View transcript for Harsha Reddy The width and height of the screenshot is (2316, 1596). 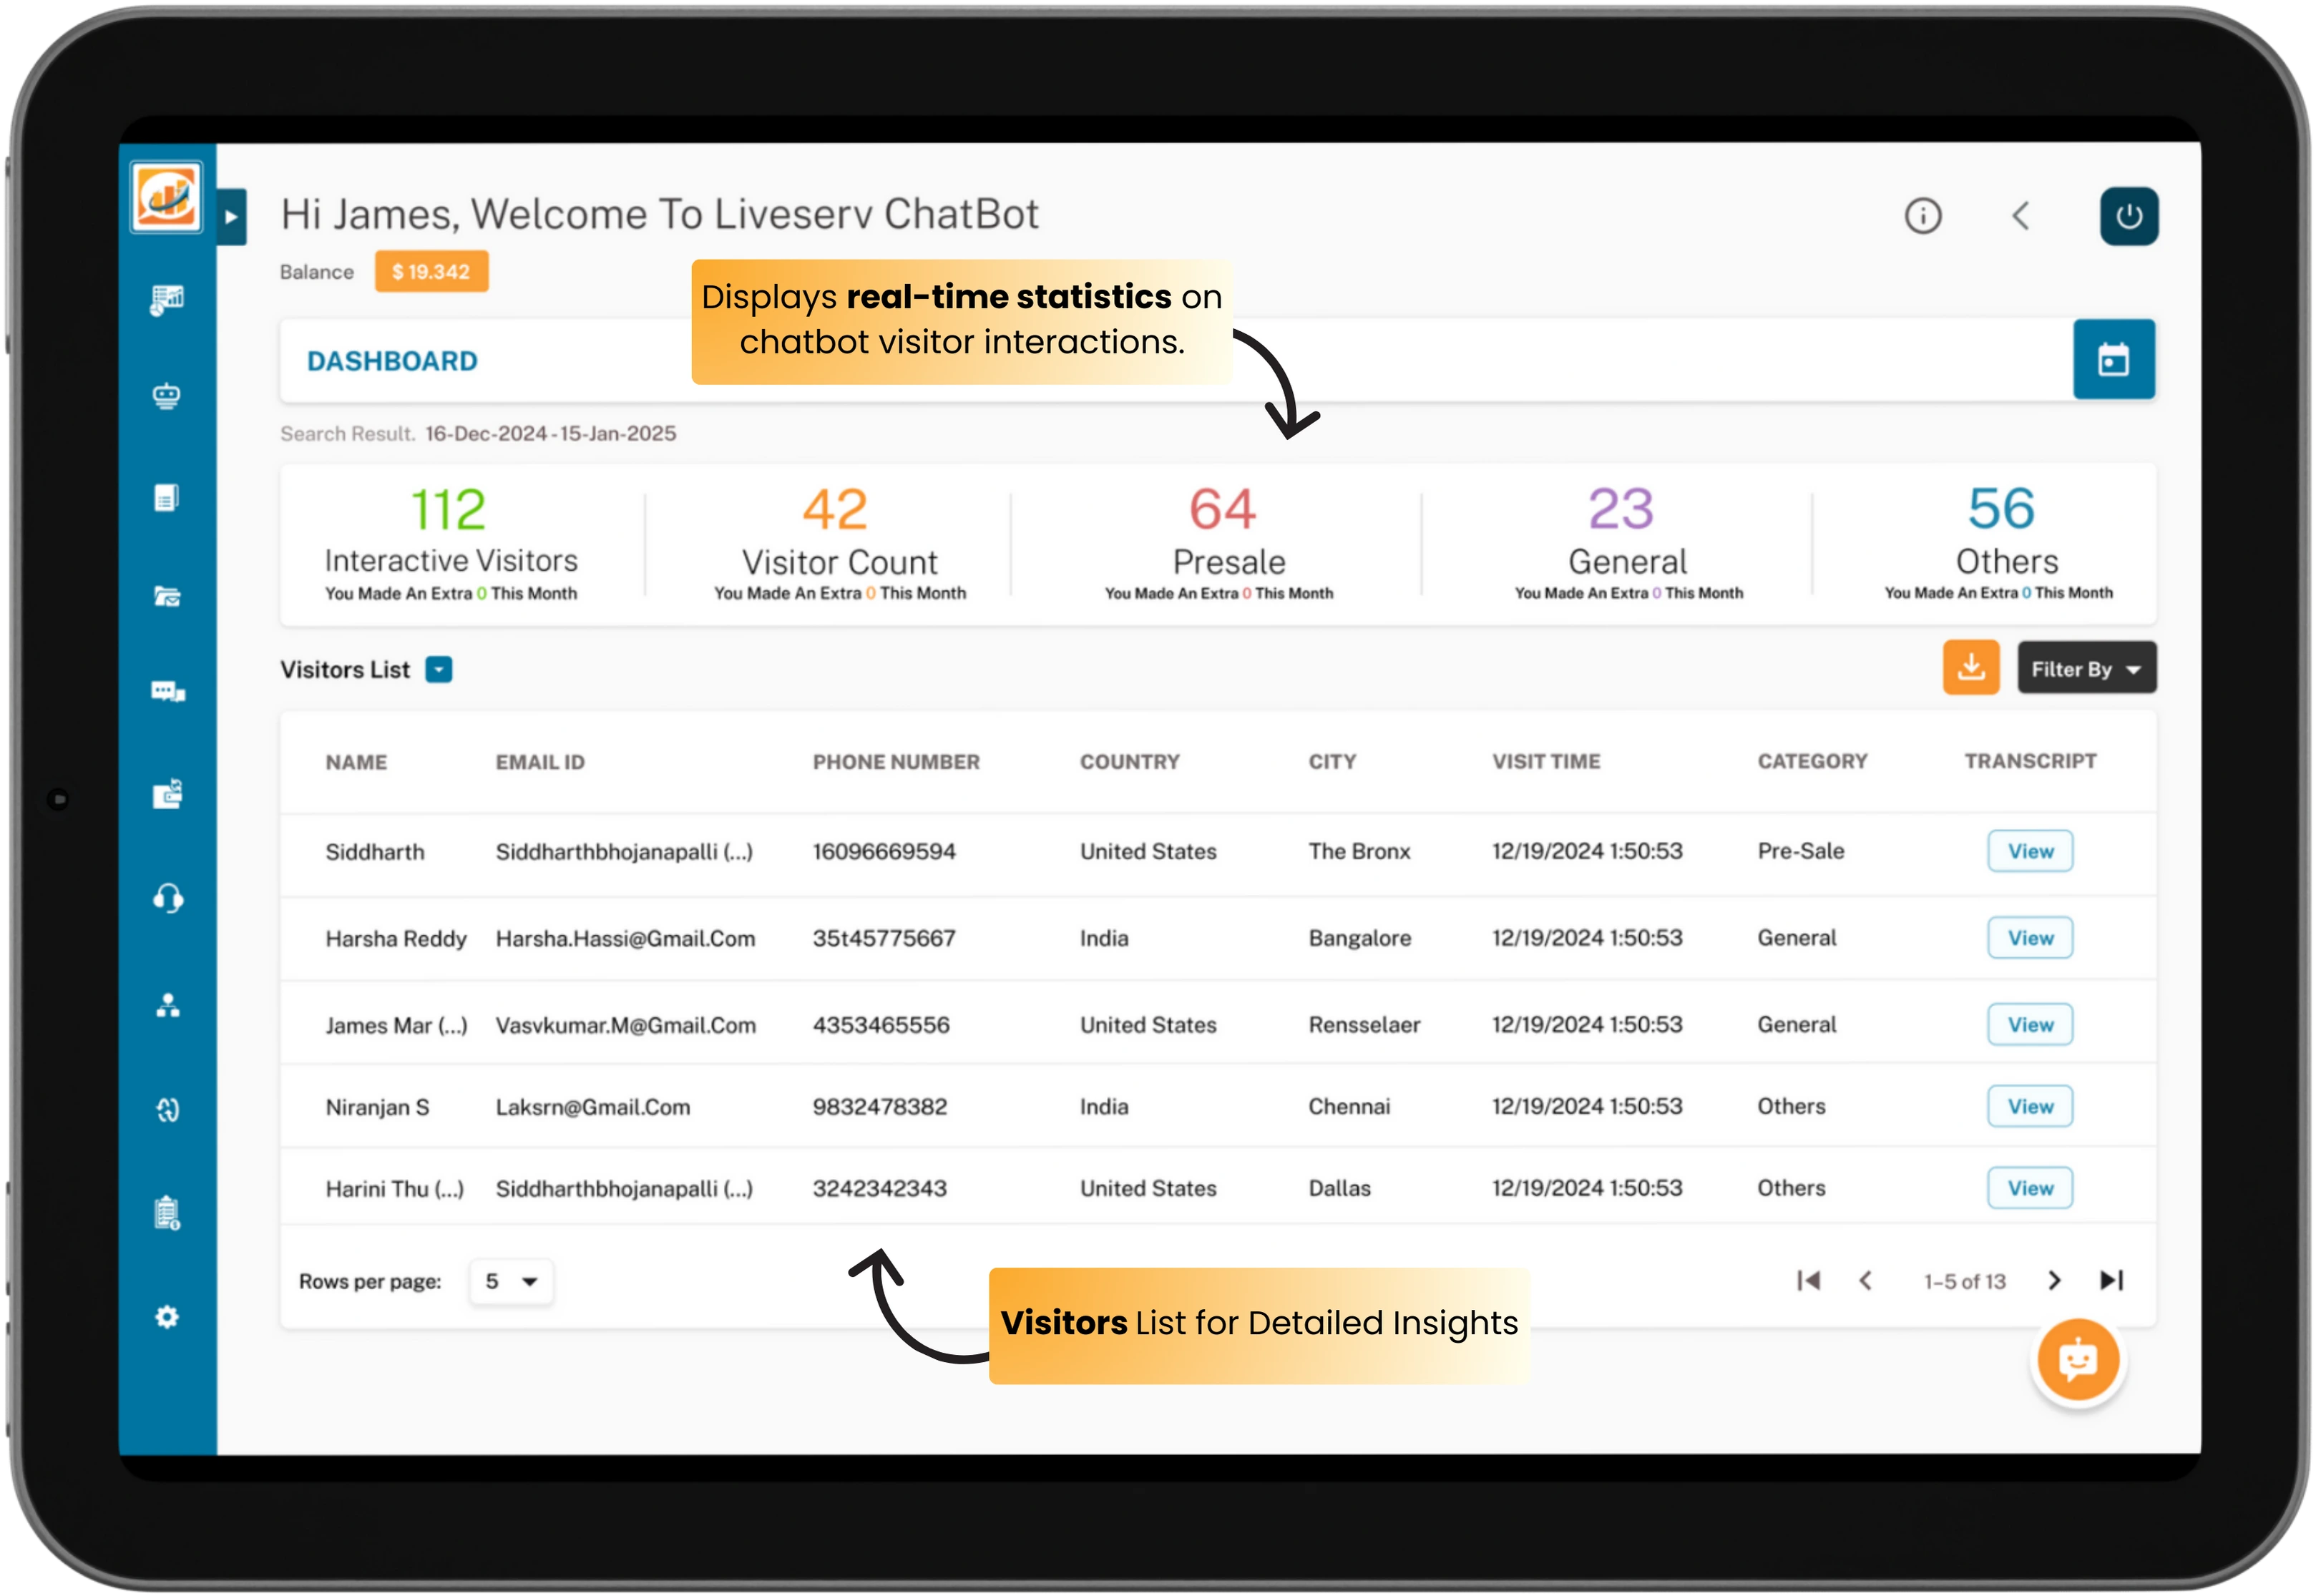tap(2030, 938)
